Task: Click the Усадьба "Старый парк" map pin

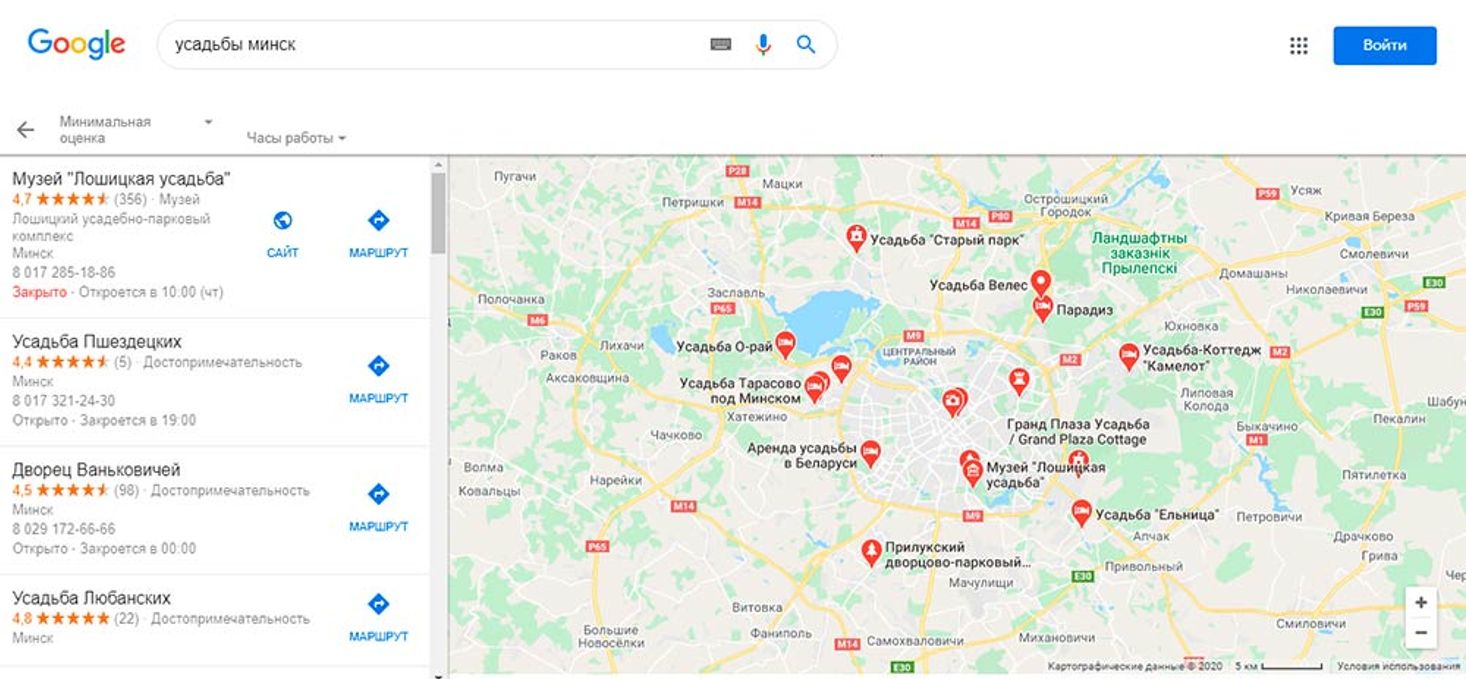Action: (856, 237)
